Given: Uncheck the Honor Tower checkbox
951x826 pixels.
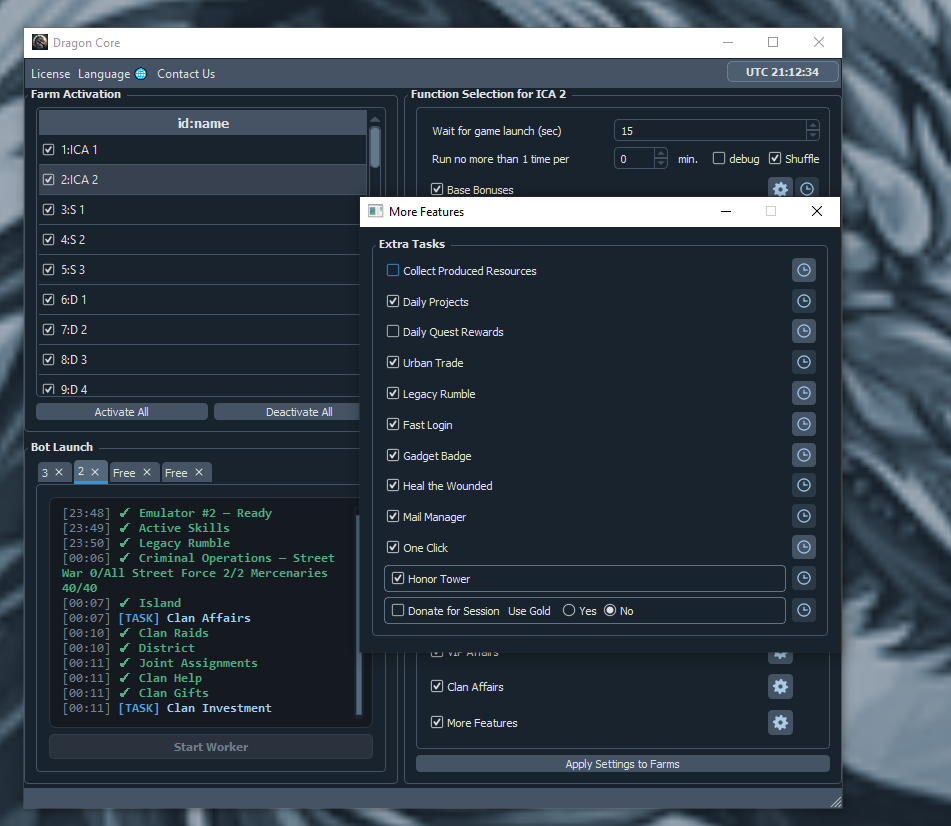Looking at the screenshot, I should pyautogui.click(x=398, y=579).
